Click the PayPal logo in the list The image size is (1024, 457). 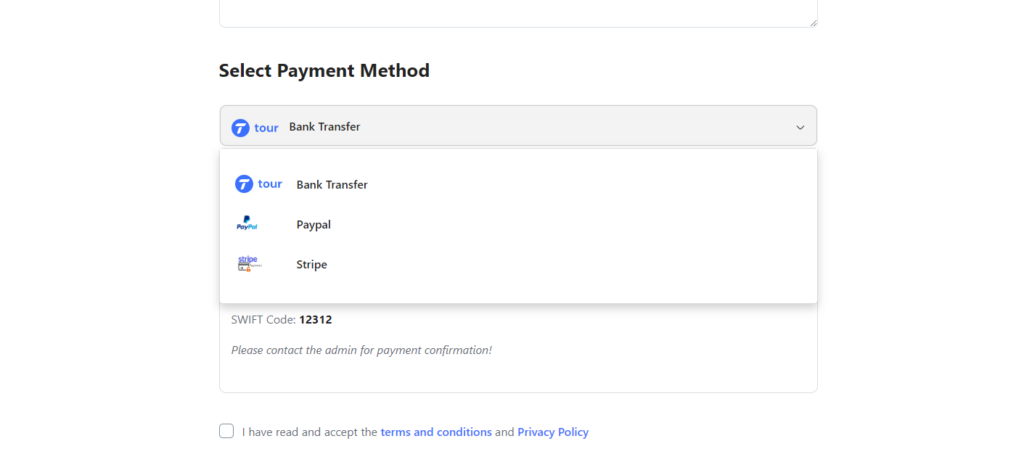[247, 223]
